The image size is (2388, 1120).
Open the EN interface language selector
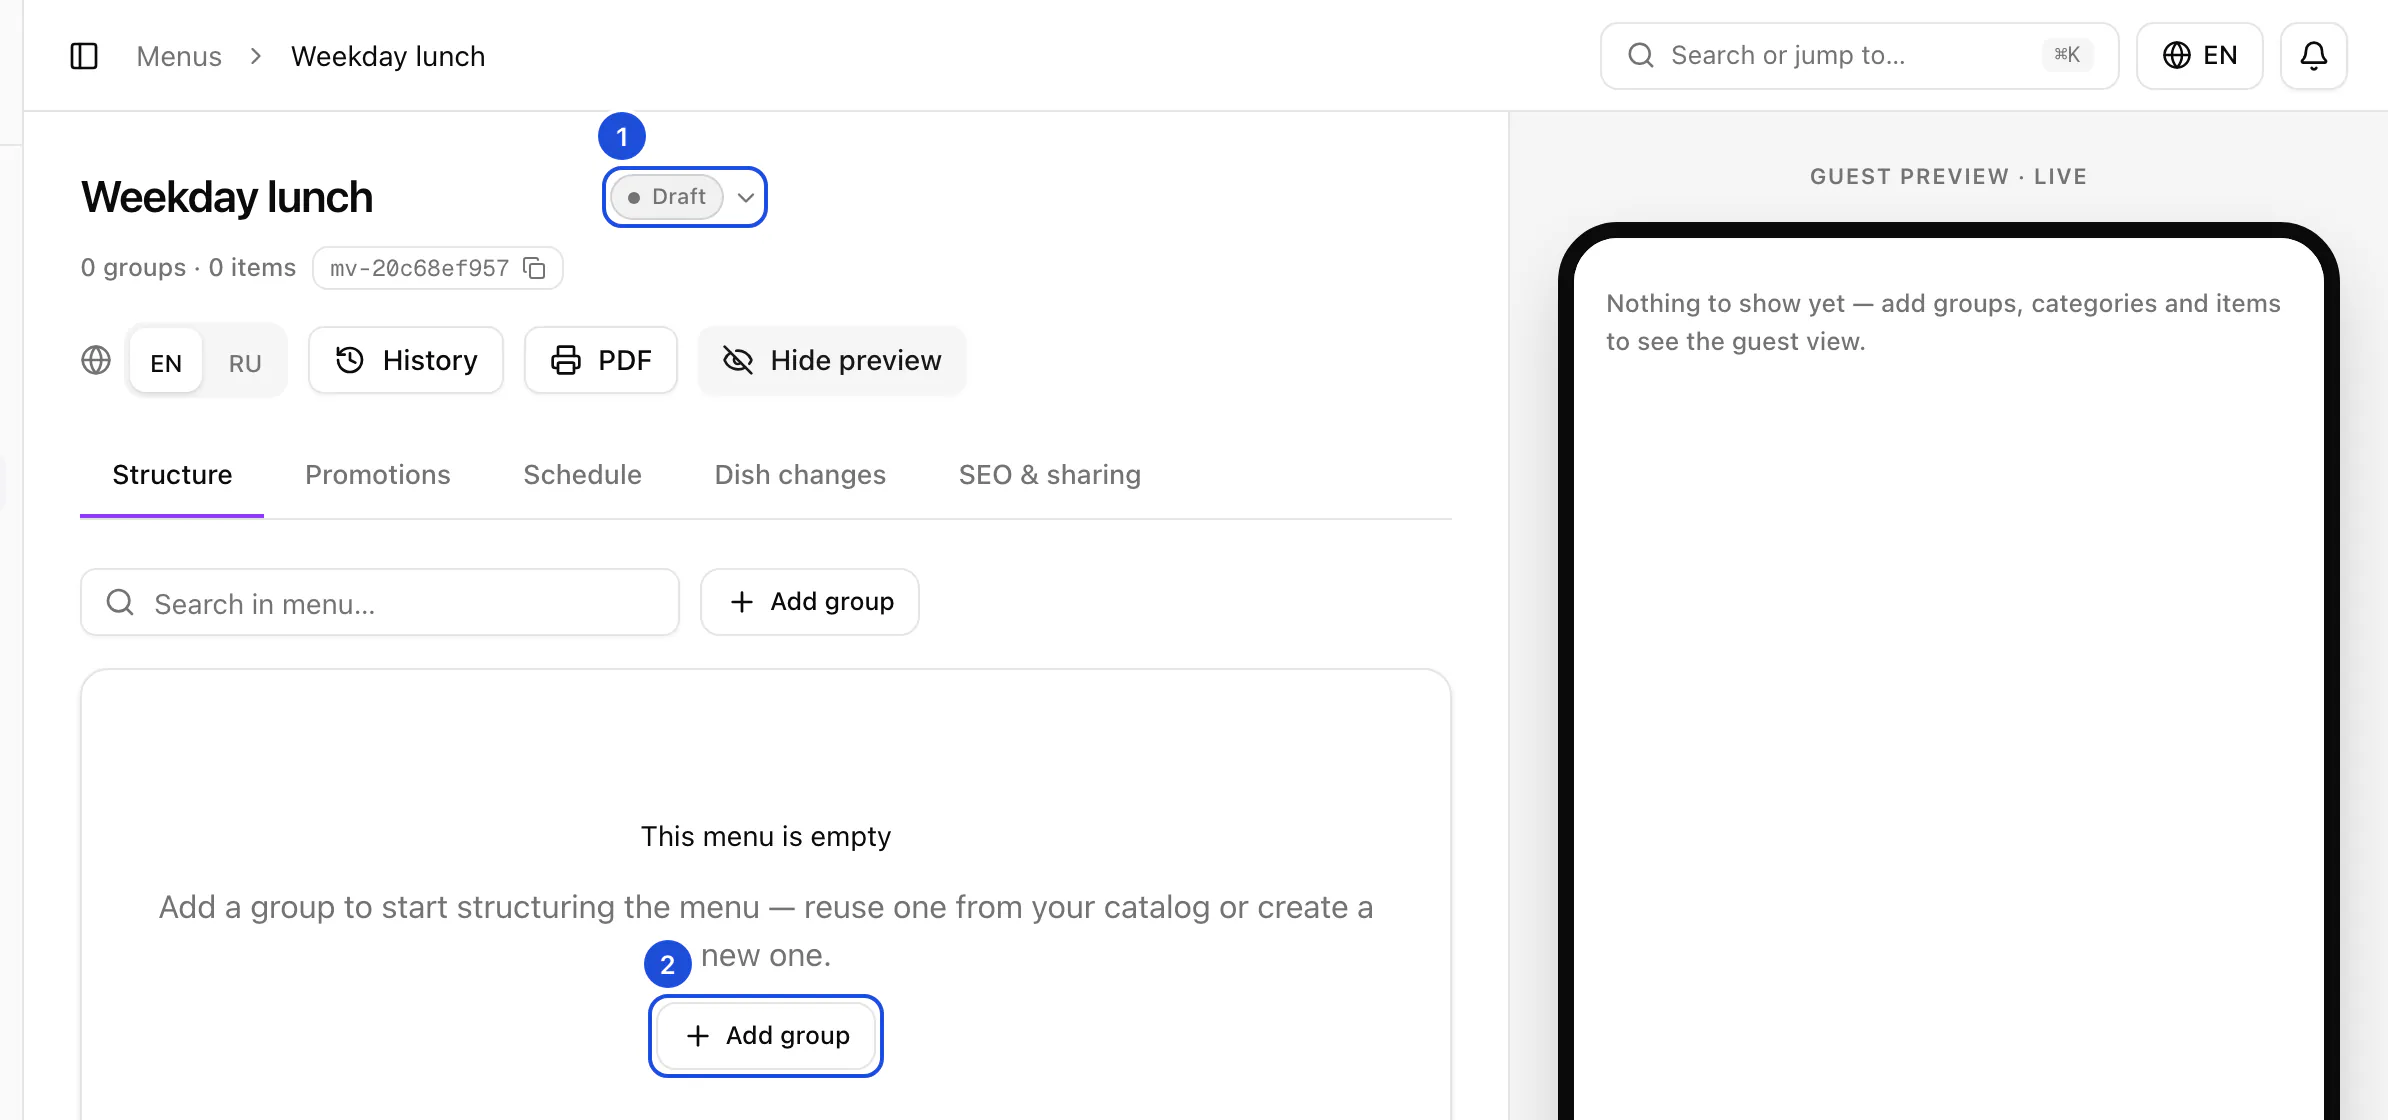[x=2199, y=56]
